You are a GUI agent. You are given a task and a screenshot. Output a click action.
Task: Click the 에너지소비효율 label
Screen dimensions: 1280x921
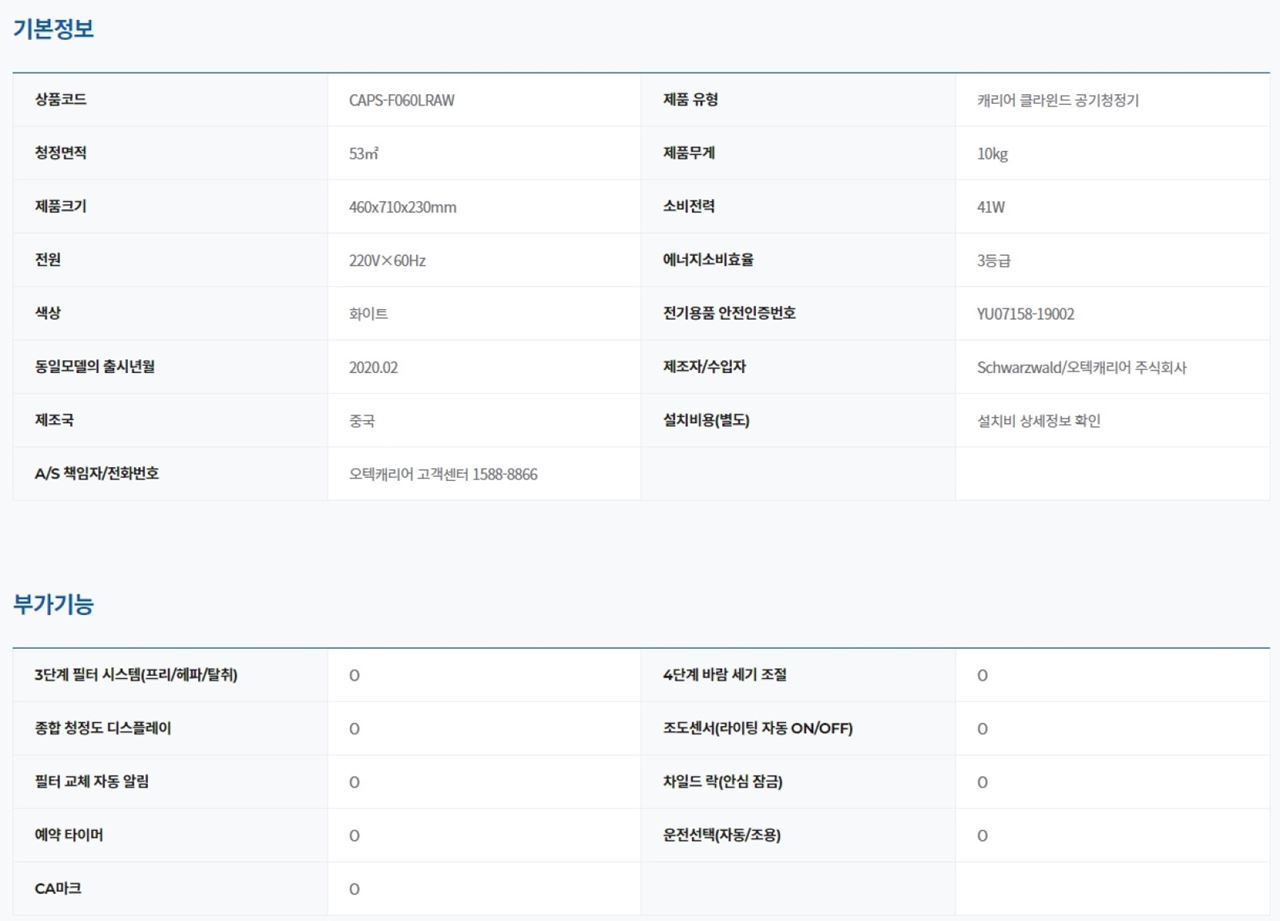[x=707, y=260]
